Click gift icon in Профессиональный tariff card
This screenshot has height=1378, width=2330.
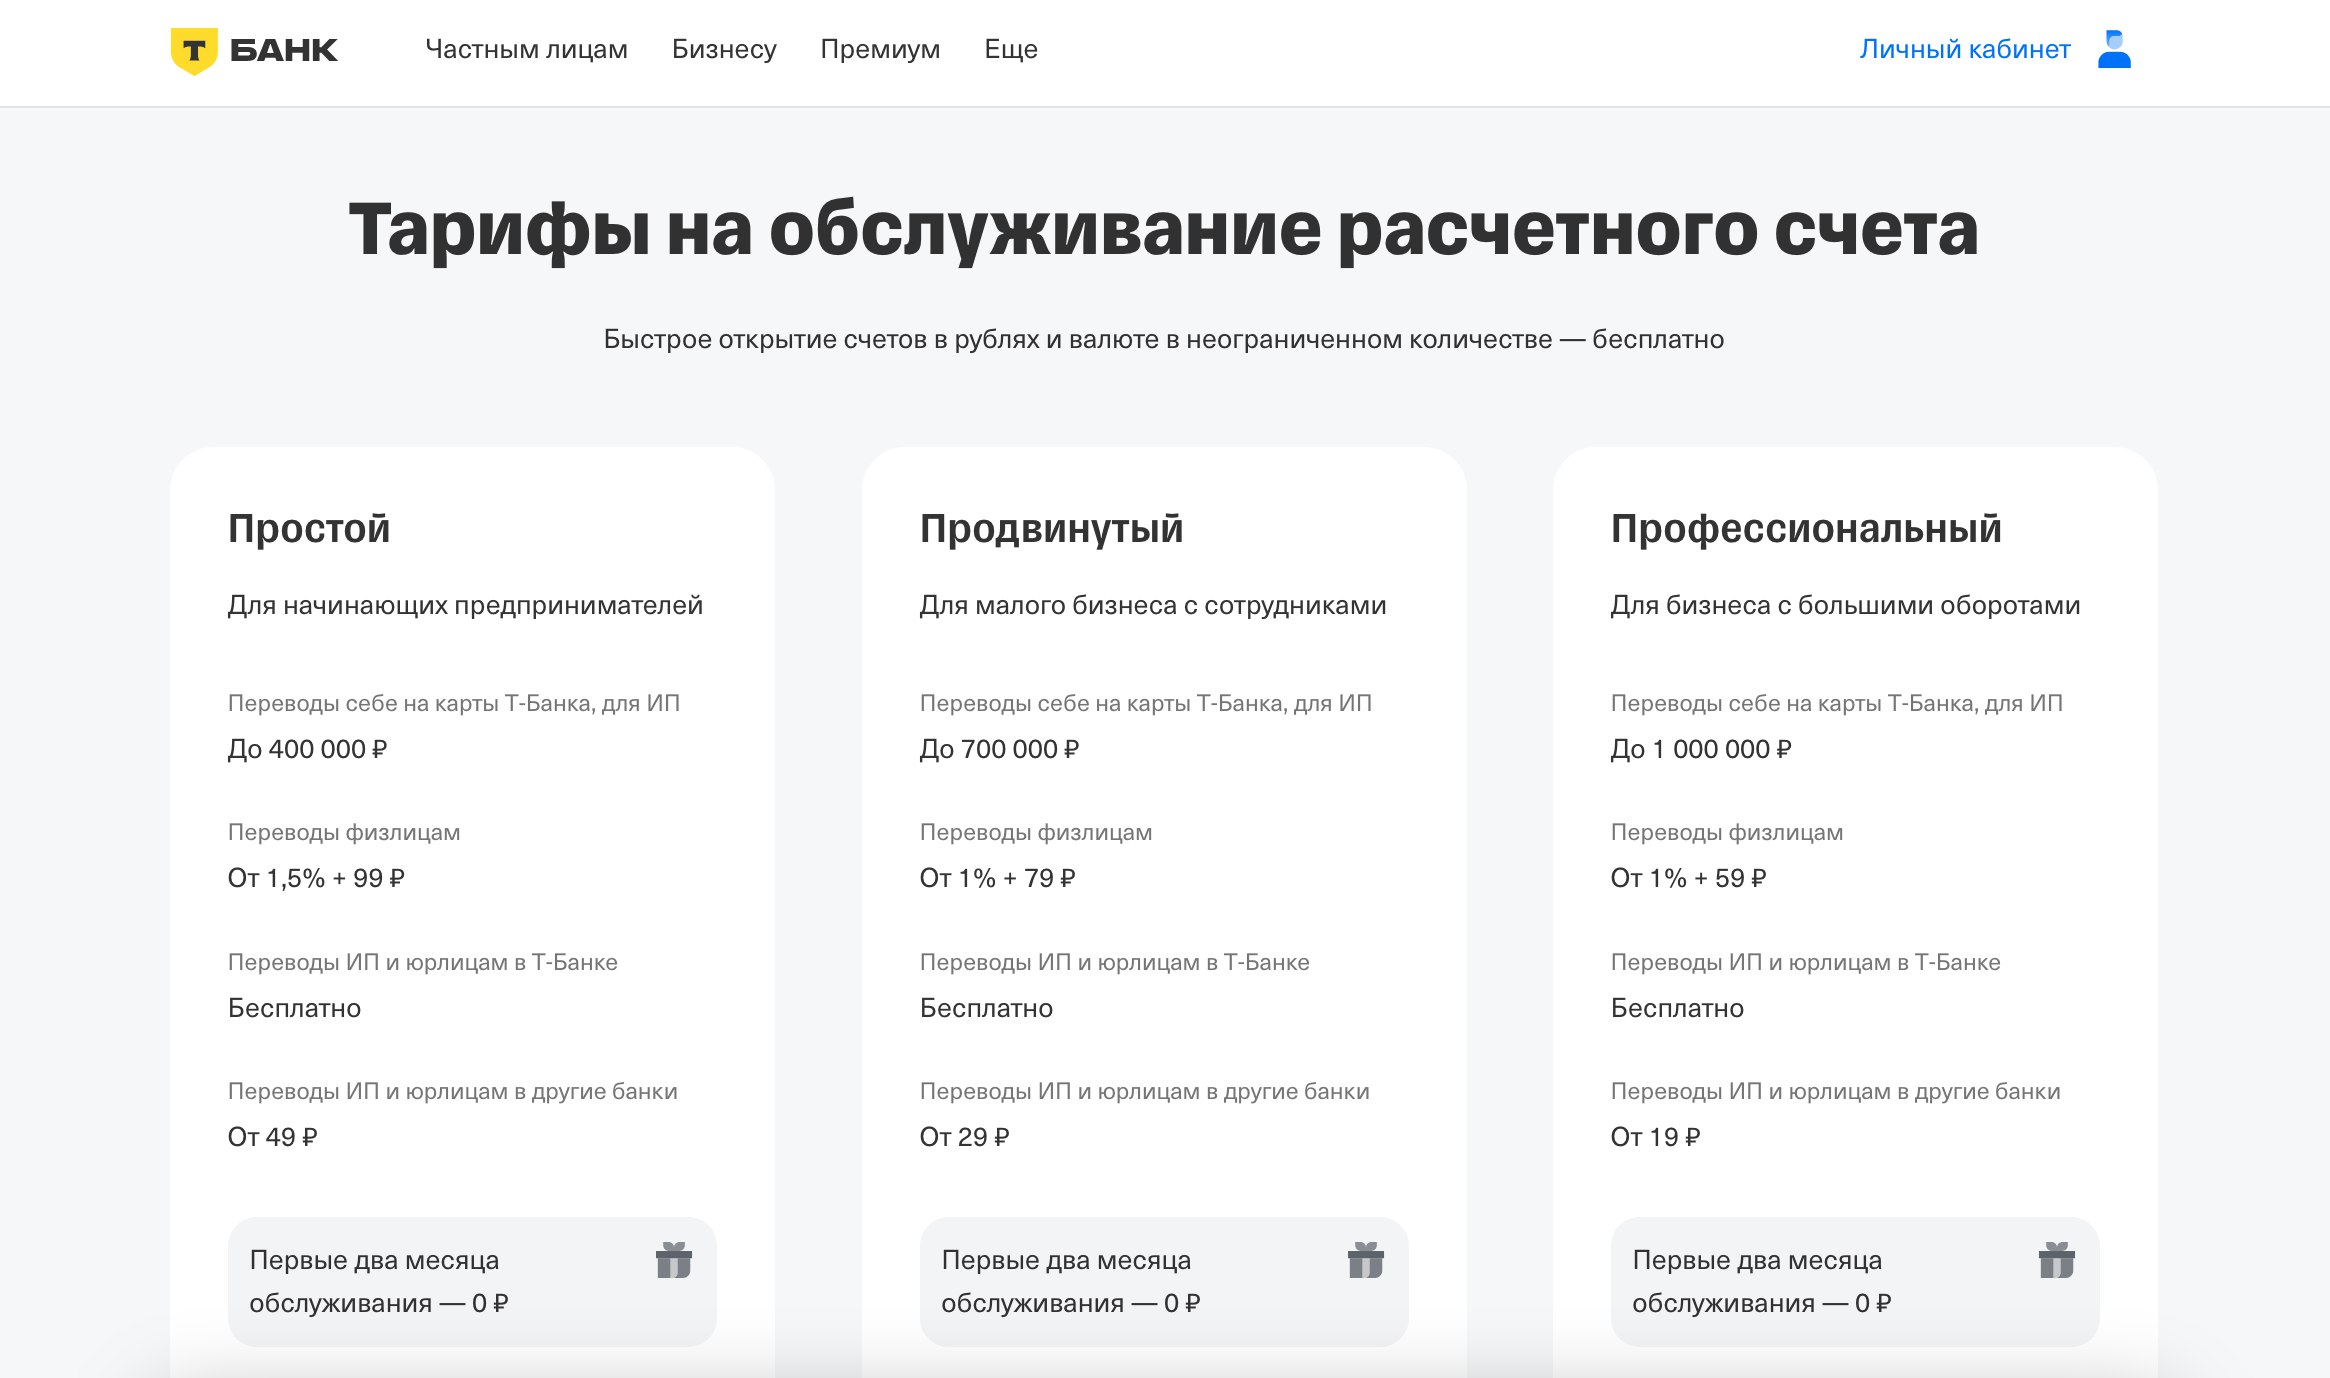(x=2056, y=1260)
